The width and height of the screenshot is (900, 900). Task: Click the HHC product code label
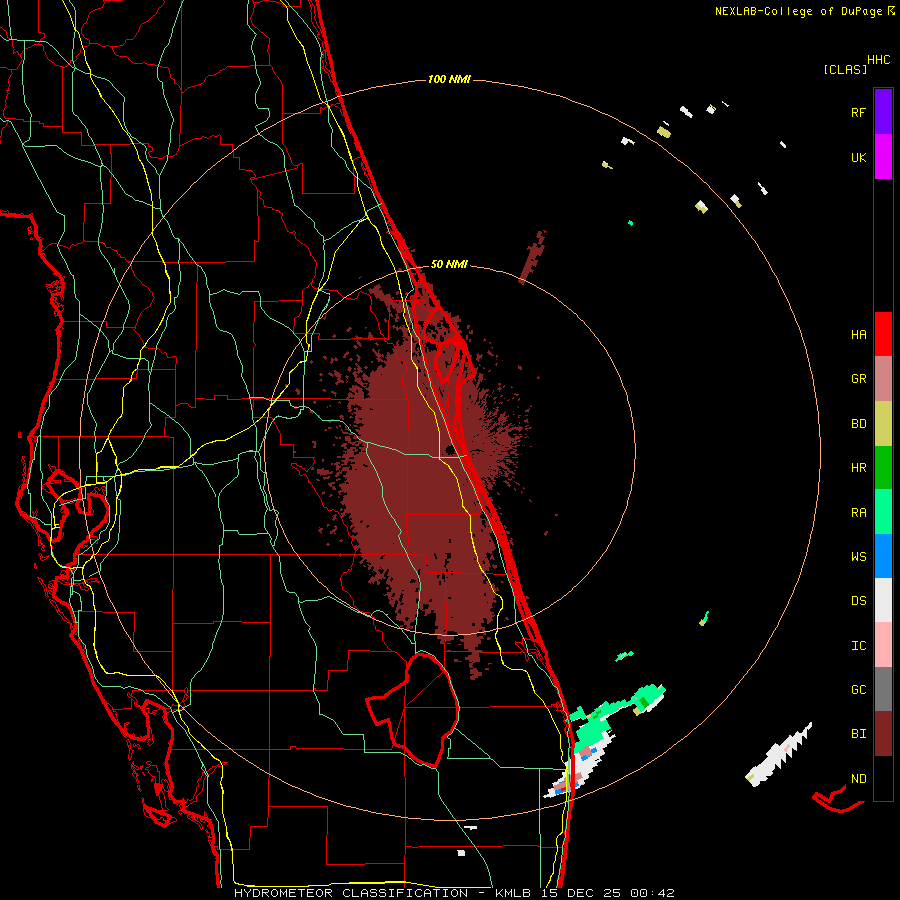pos(878,60)
